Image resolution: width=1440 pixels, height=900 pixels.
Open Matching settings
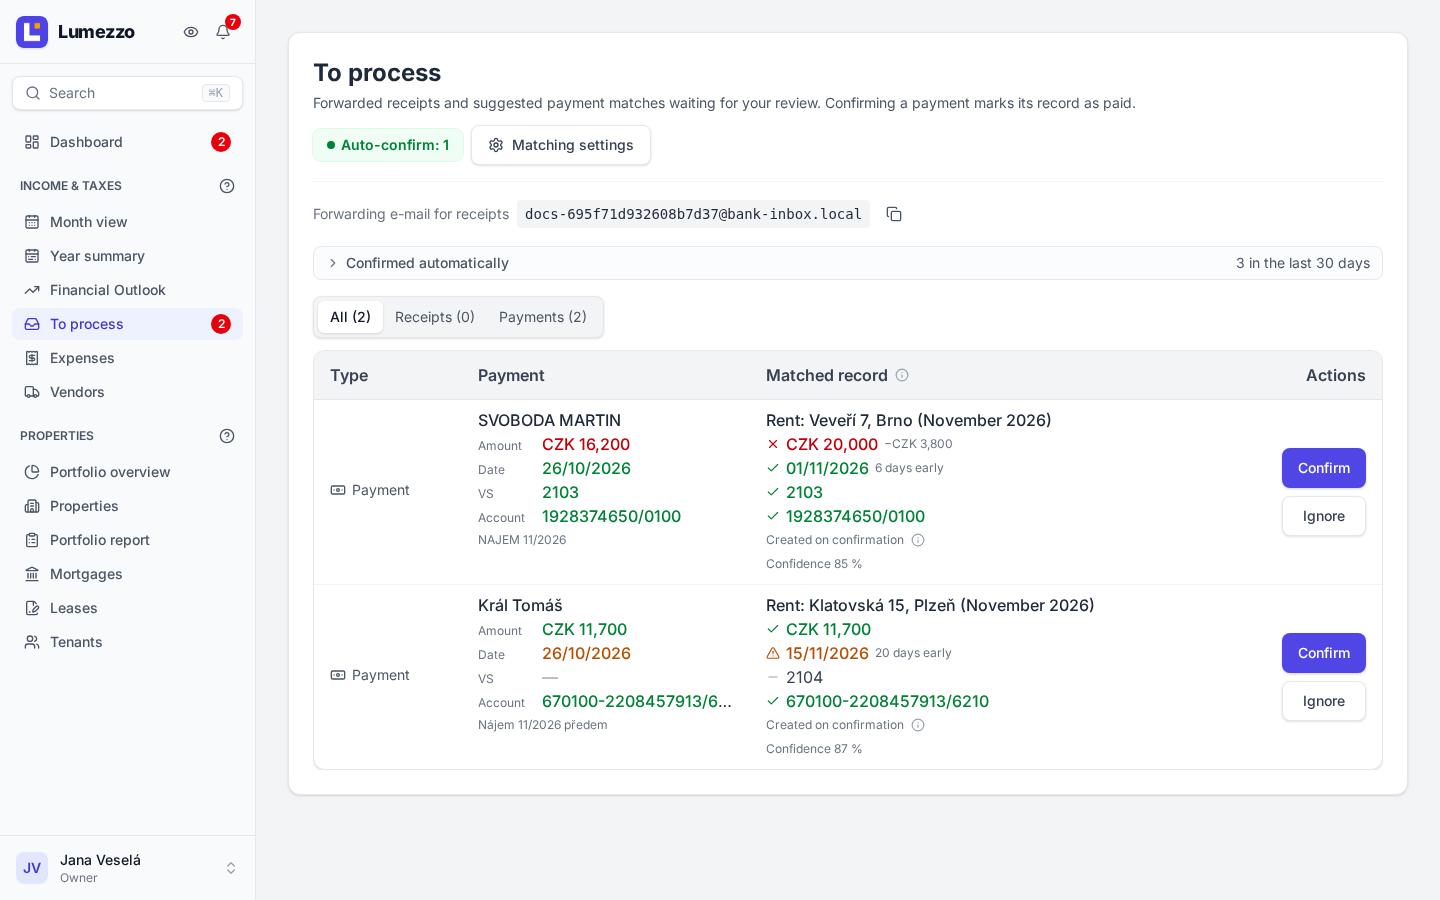coord(561,145)
